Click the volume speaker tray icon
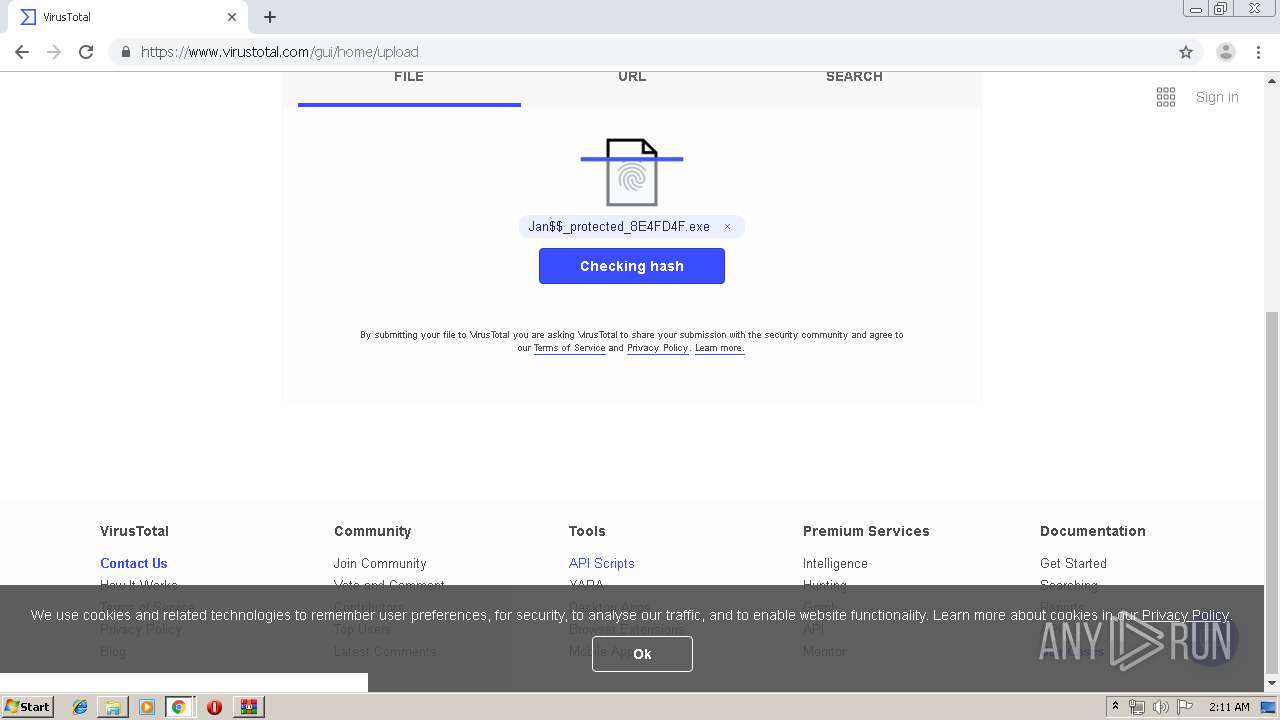 click(x=1160, y=707)
